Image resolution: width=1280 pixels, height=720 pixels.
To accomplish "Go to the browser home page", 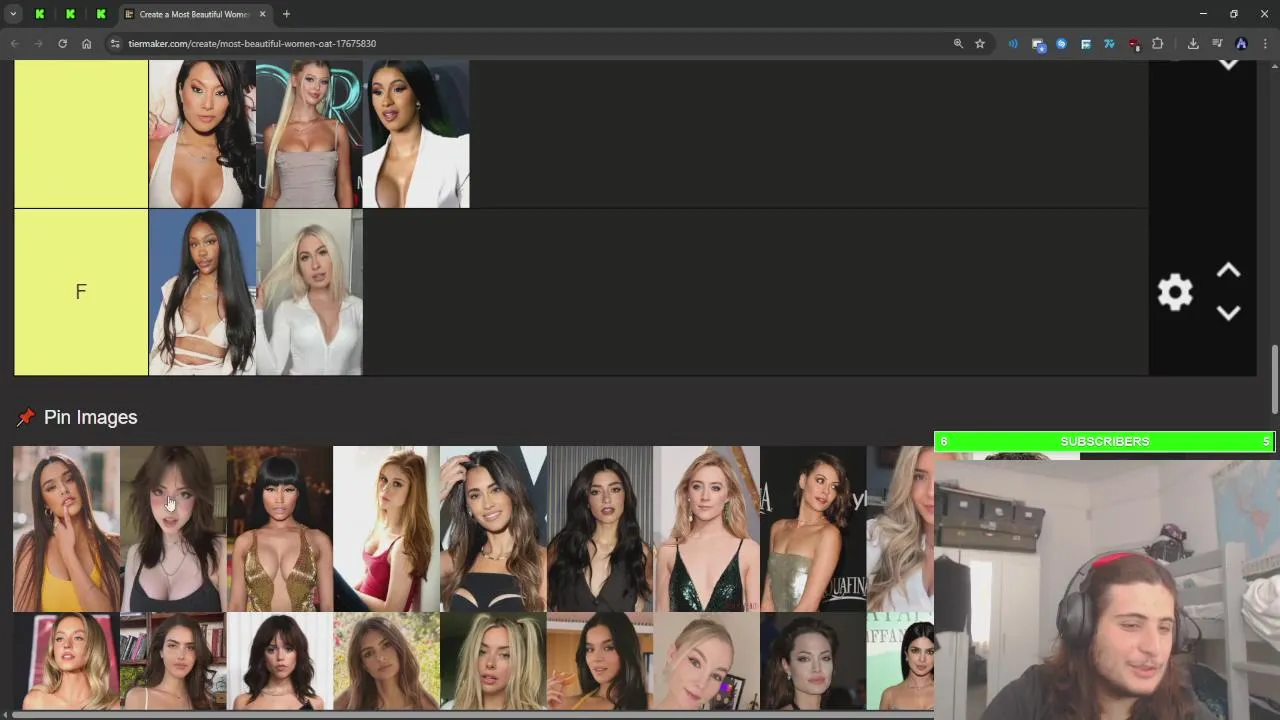I will (87, 44).
